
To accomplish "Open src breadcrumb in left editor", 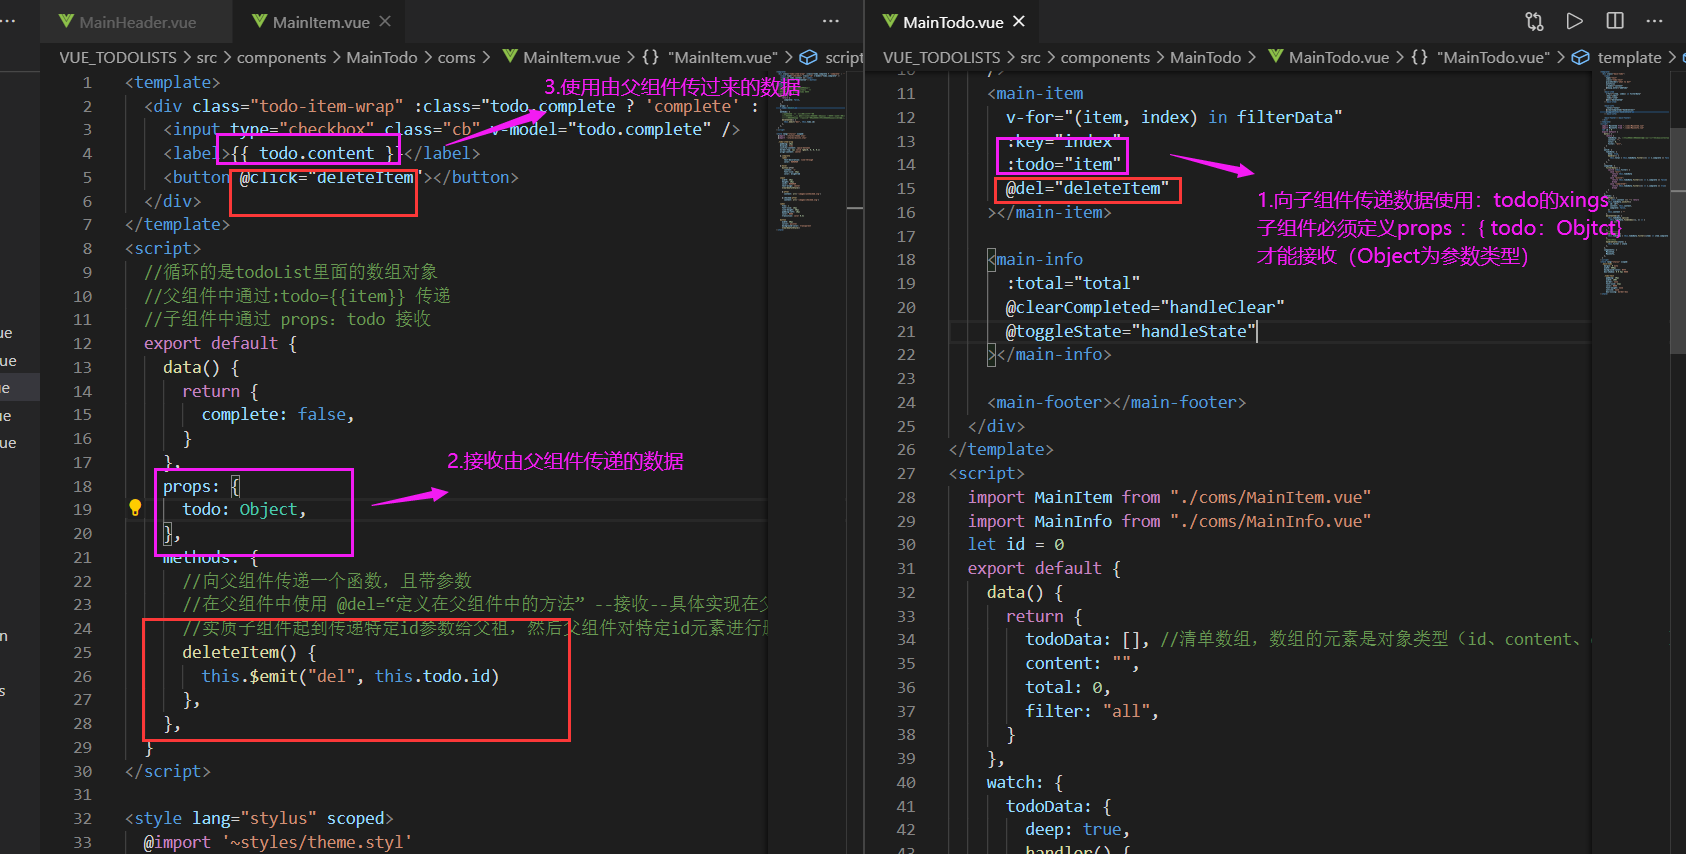I will pyautogui.click(x=207, y=58).
